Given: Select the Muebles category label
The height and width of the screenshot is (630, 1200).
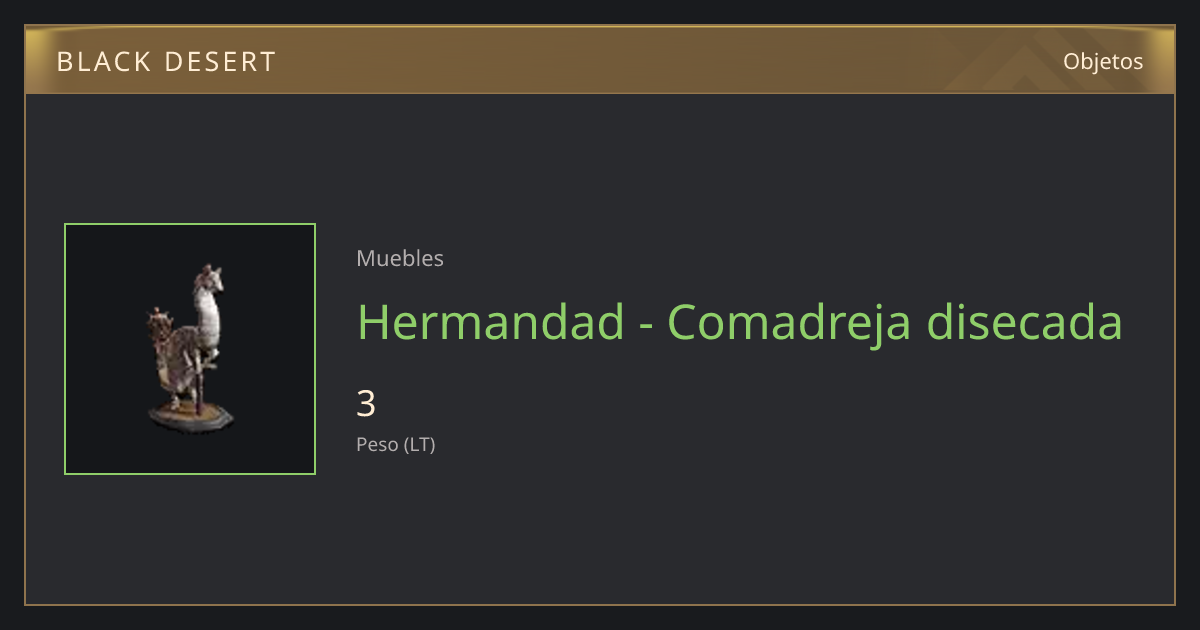Looking at the screenshot, I should click(x=400, y=258).
